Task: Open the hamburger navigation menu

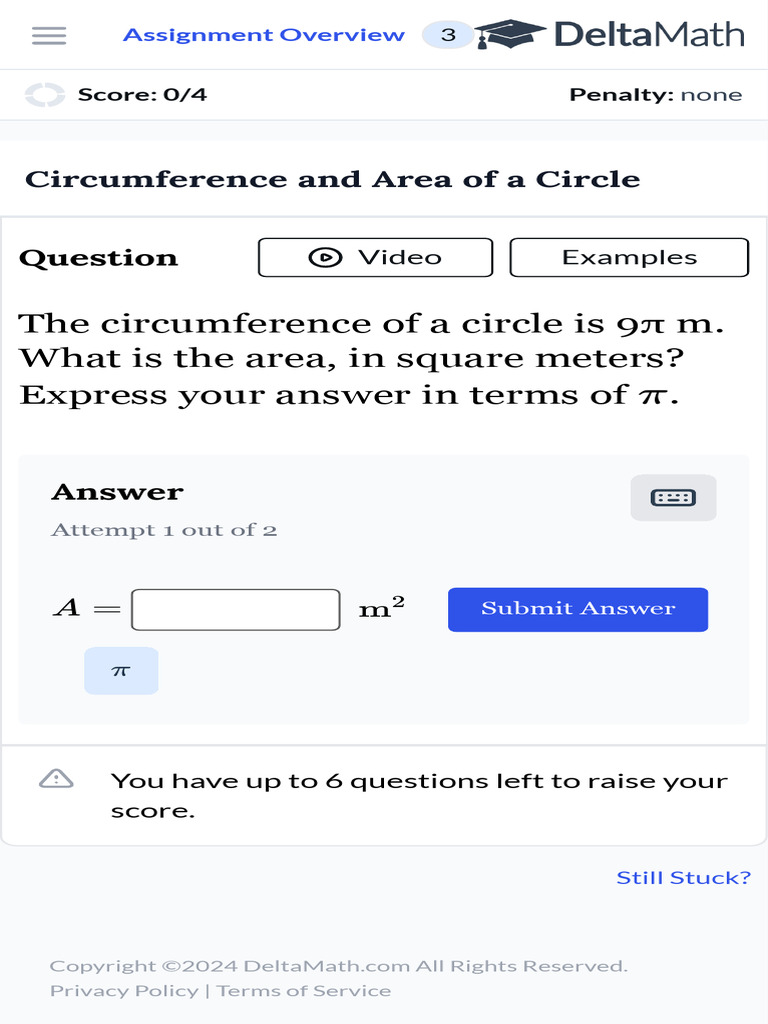Action: (x=49, y=35)
